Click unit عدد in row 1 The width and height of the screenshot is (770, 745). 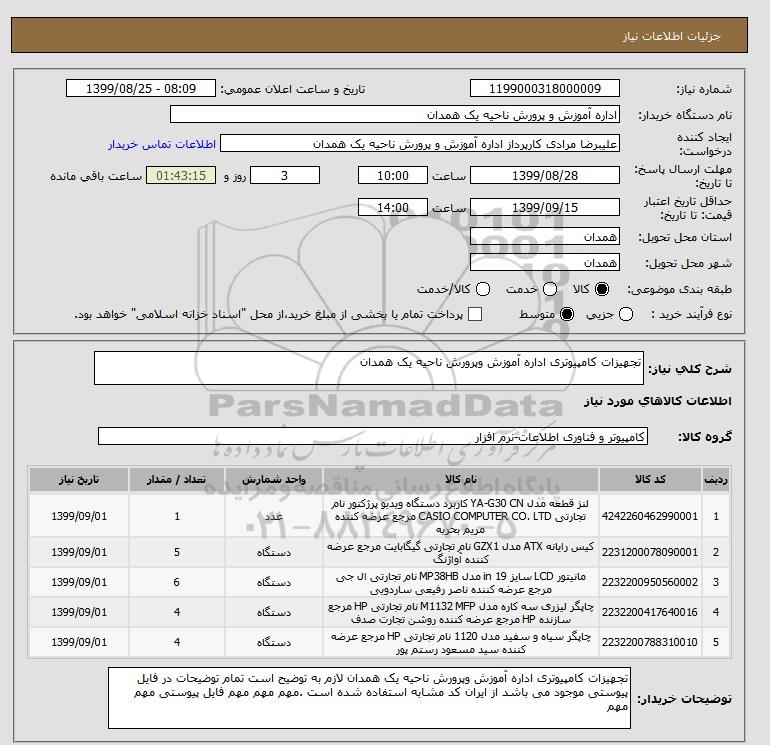[274, 517]
